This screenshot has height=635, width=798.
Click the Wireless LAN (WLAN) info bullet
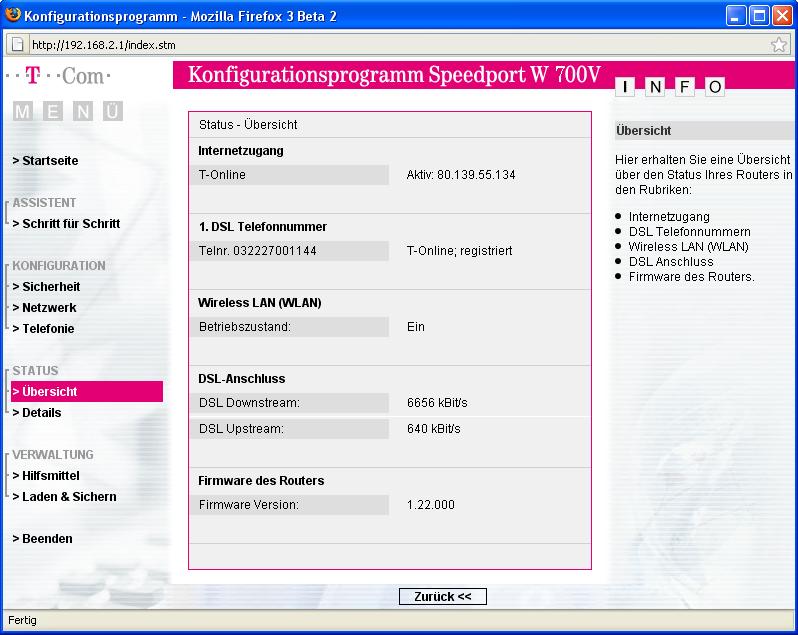tap(689, 247)
